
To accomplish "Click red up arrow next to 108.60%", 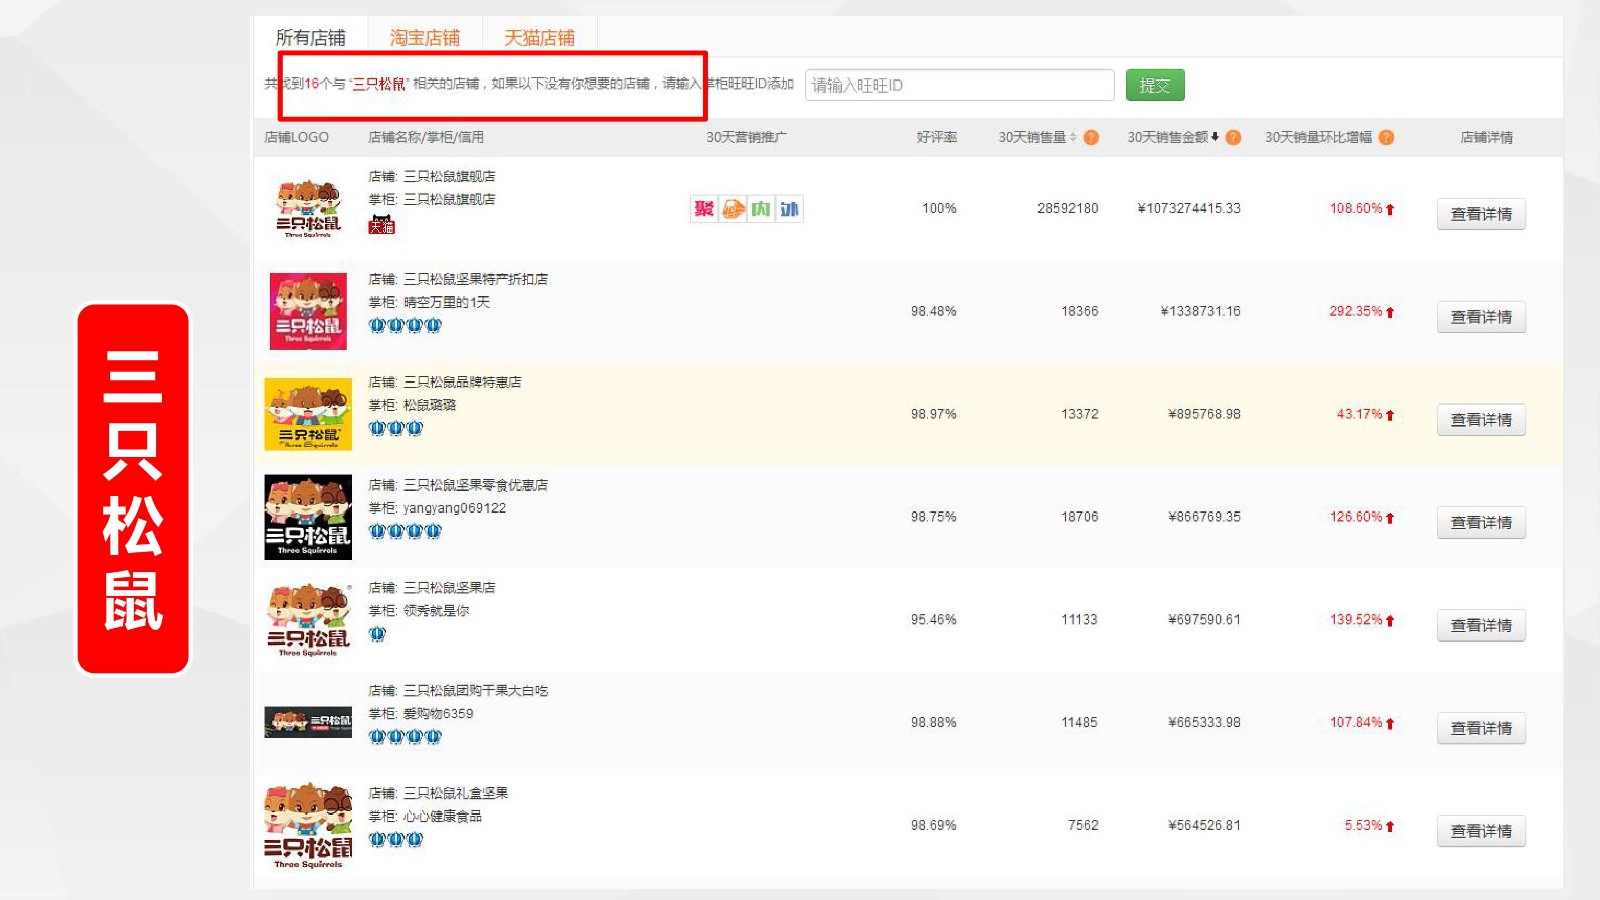I will tap(1390, 209).
